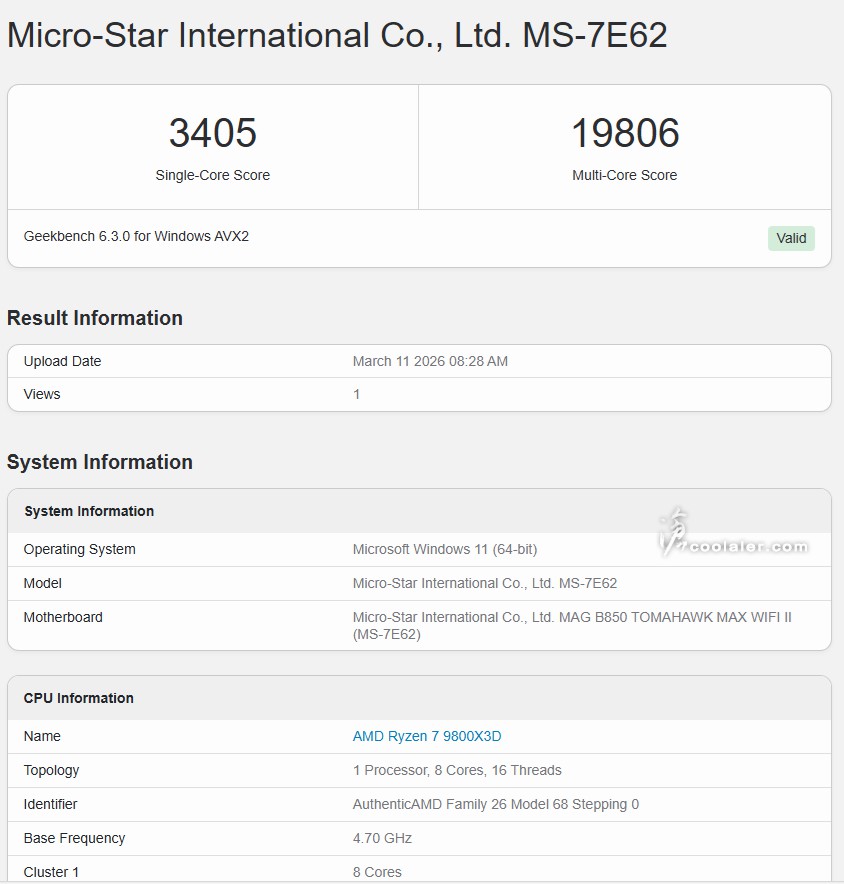Click the page title Micro-Star International MS-7E62
This screenshot has width=844, height=884.
click(337, 36)
